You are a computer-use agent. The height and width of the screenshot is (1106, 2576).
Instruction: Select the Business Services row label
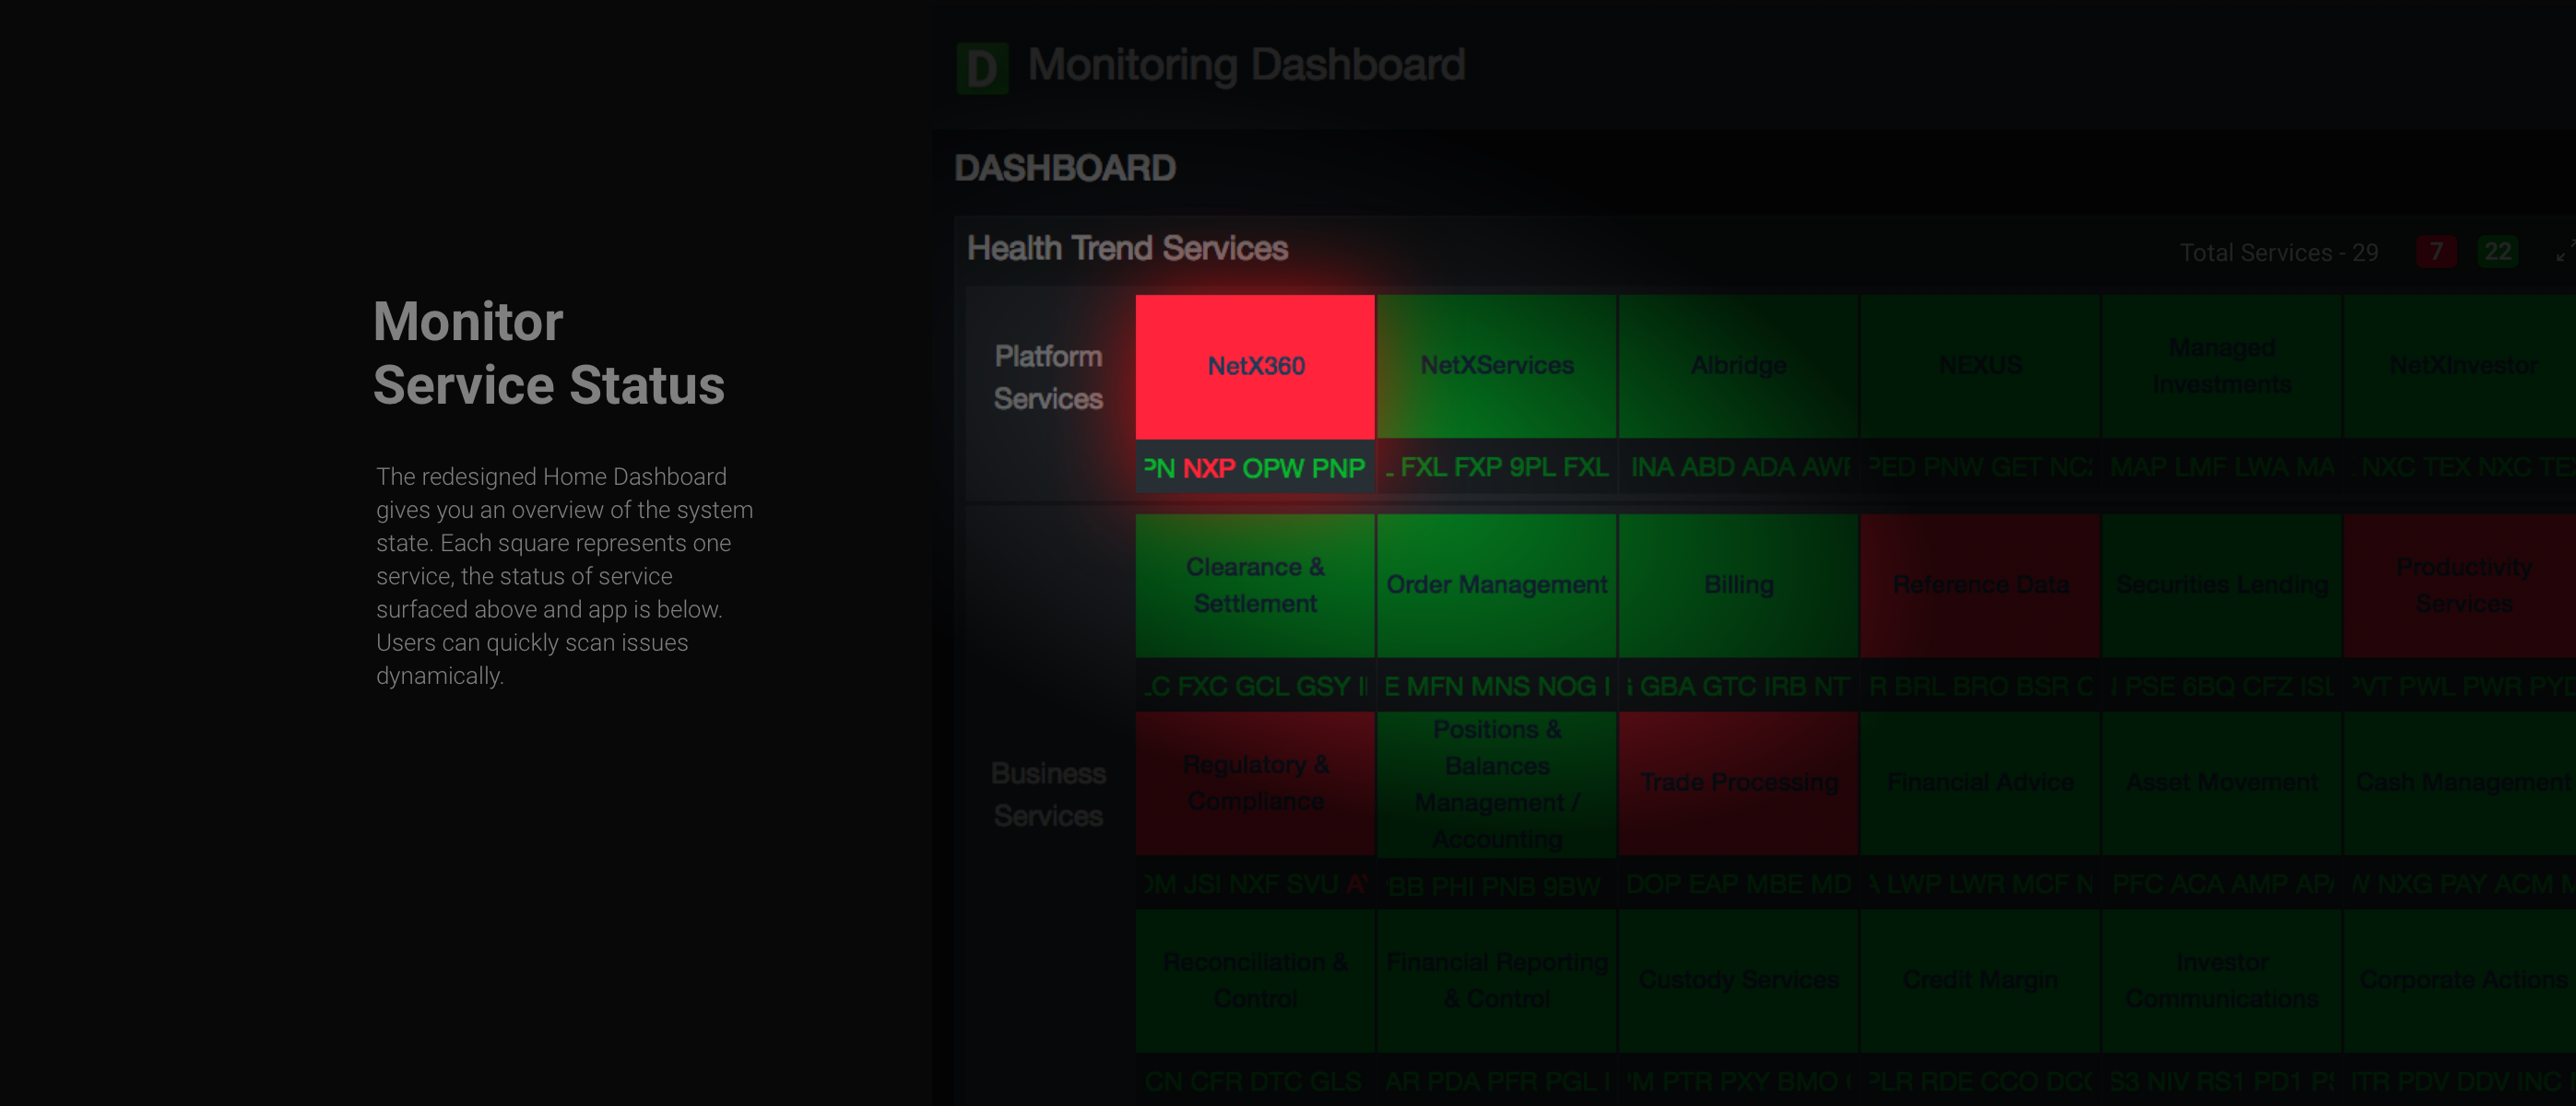click(x=1048, y=795)
